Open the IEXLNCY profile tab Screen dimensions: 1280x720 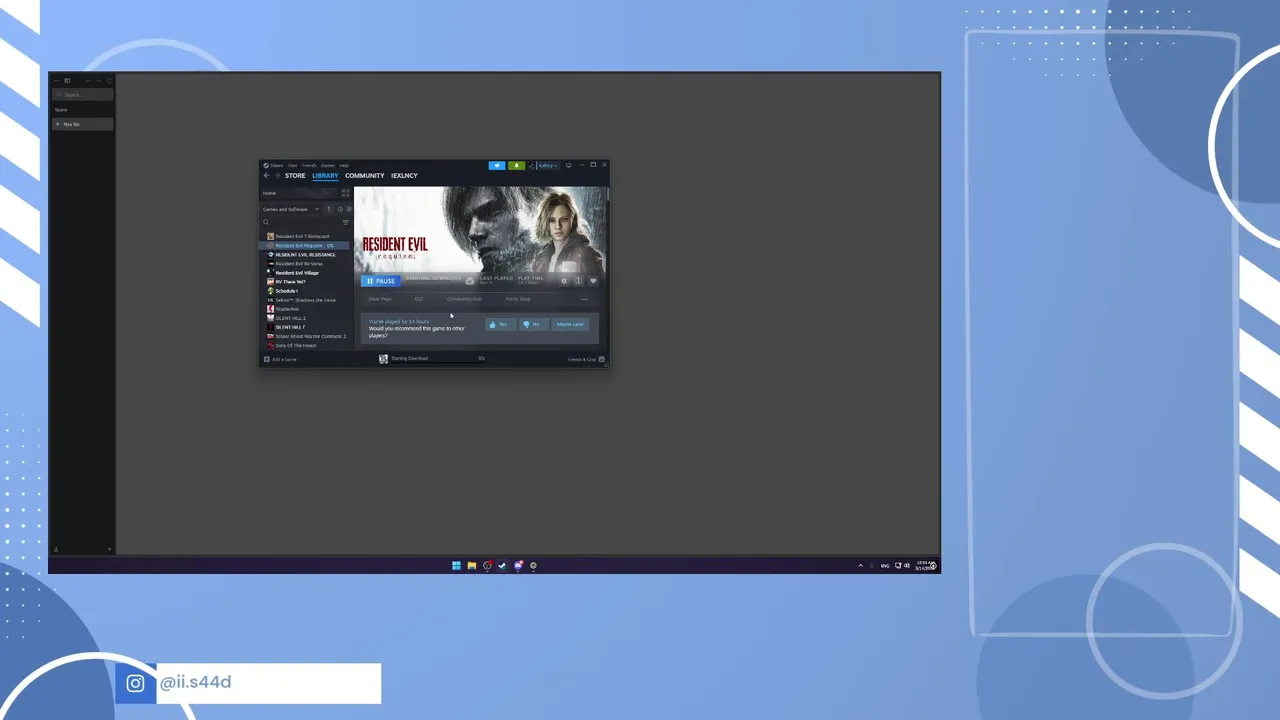(404, 176)
